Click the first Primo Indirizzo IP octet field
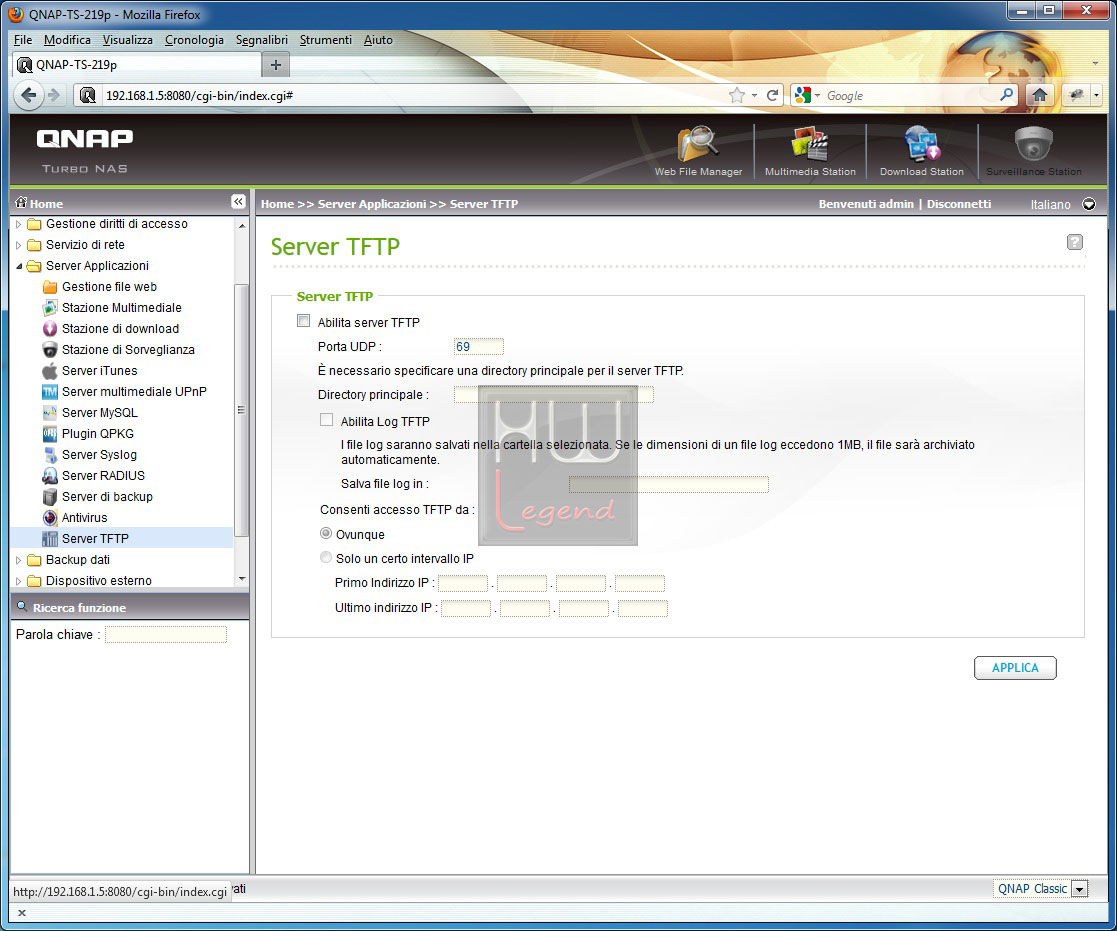This screenshot has width=1117, height=931. coord(463,583)
